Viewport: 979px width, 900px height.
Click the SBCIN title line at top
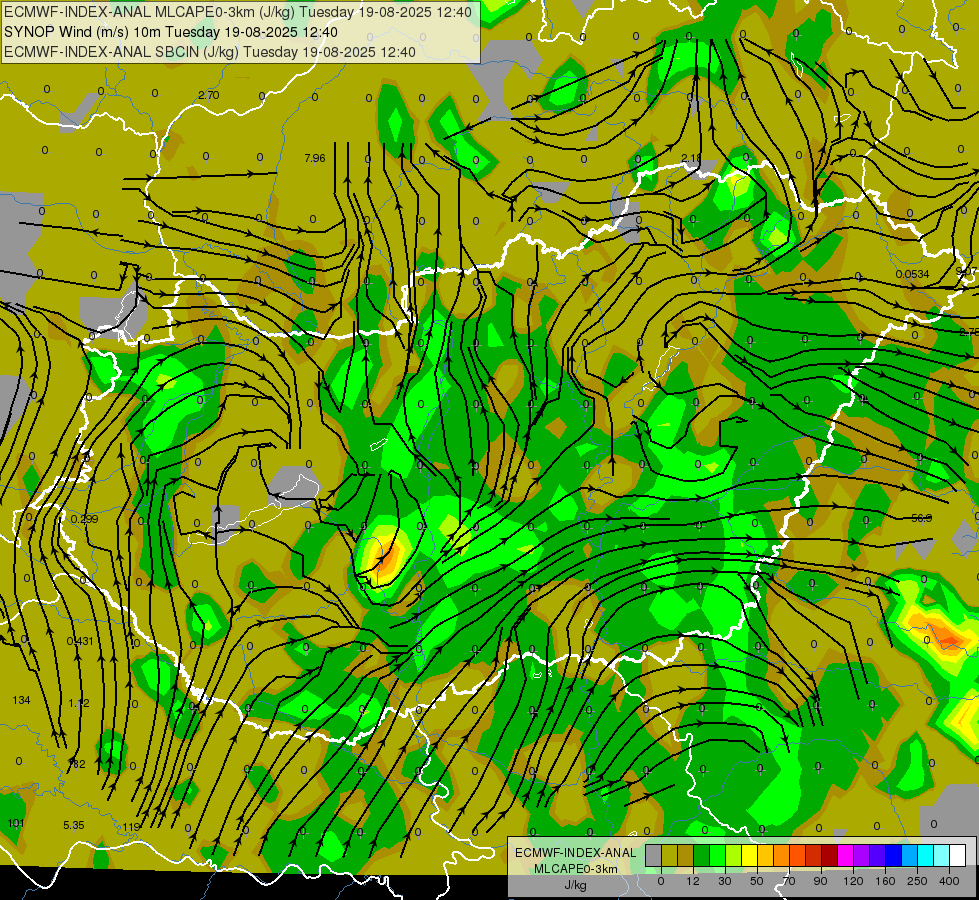coord(210,52)
